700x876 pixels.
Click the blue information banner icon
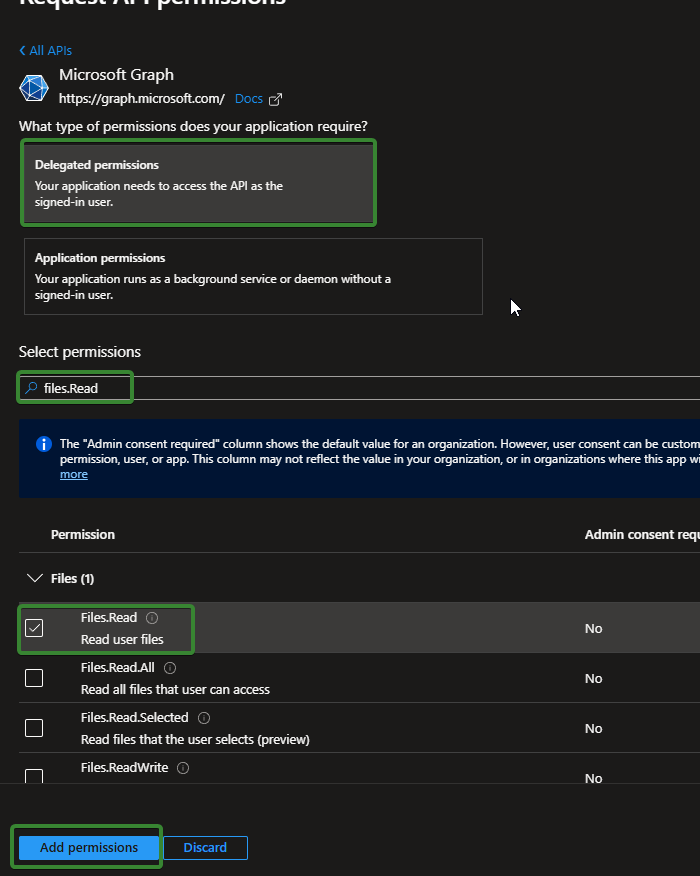click(x=44, y=444)
